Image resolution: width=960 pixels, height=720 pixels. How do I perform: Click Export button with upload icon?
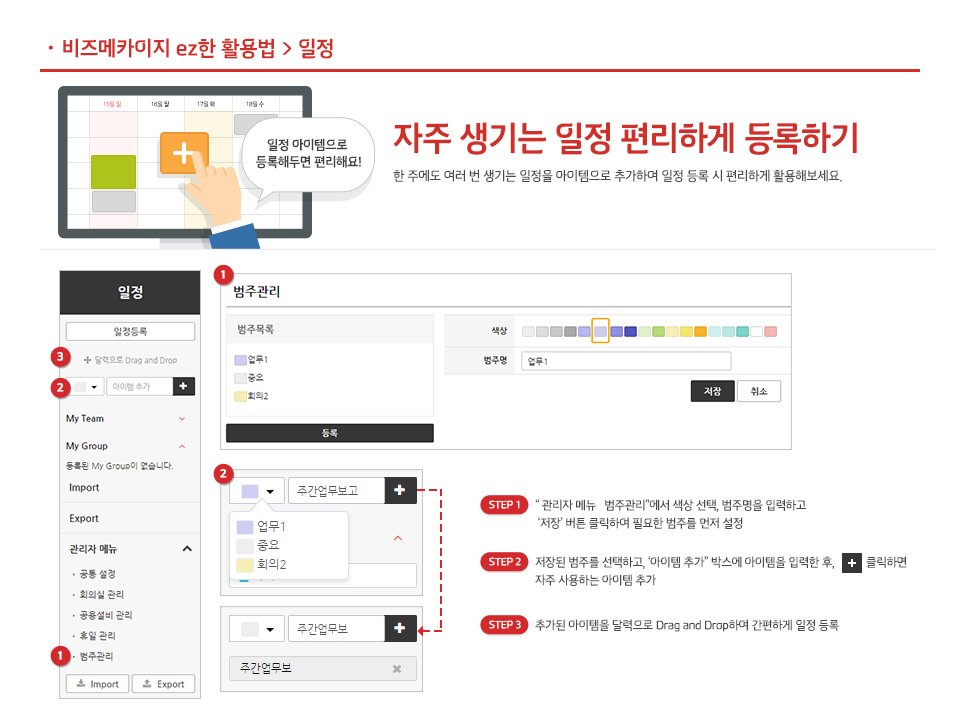(x=163, y=684)
